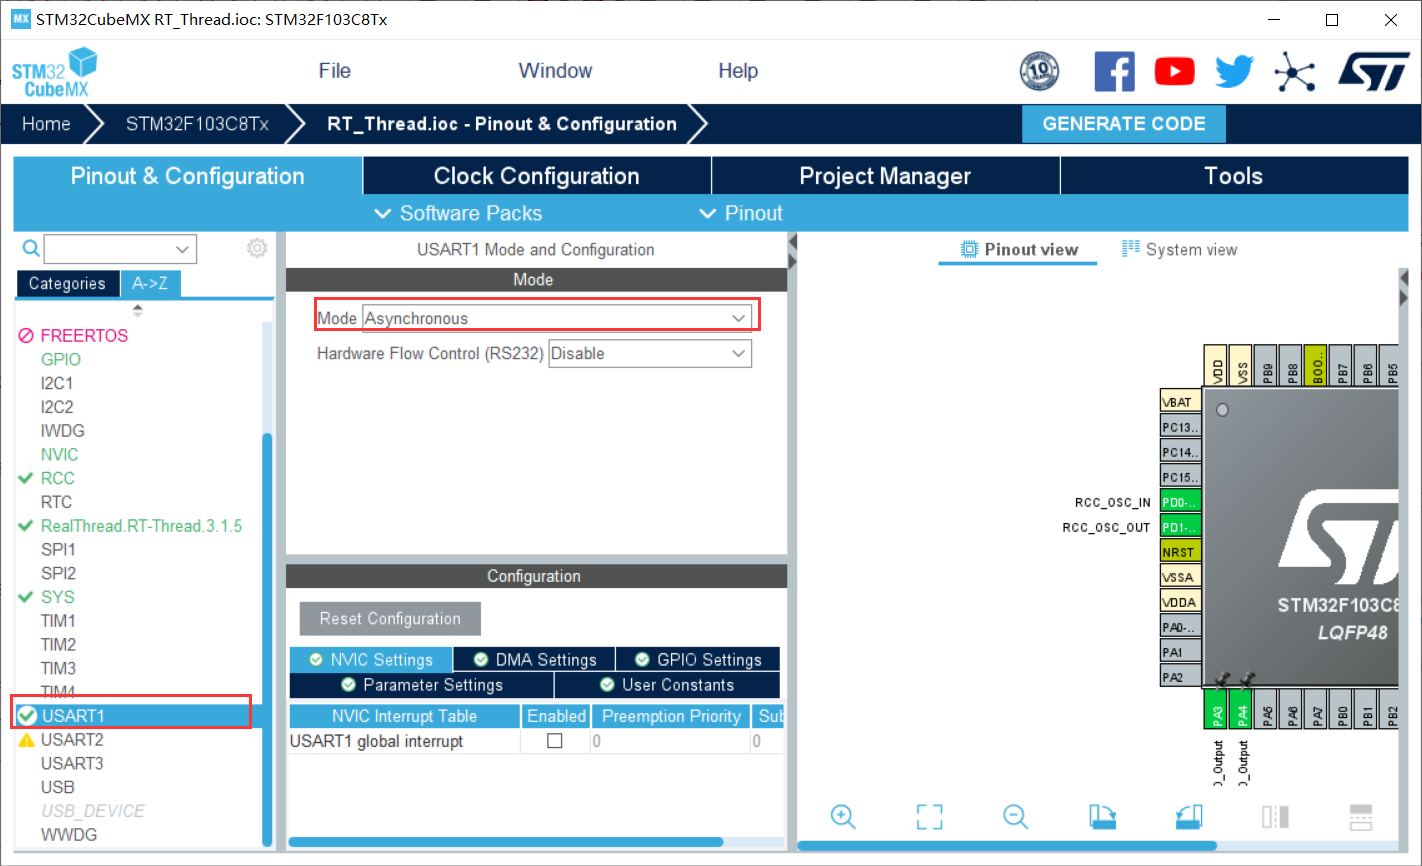
Task: Click the STM32CubeMX logo
Action: [54, 73]
